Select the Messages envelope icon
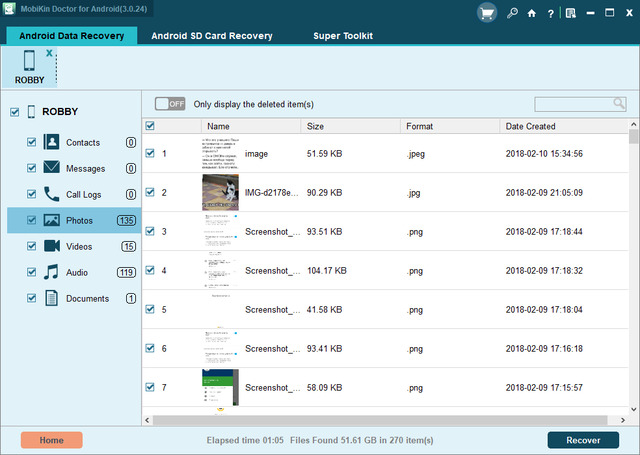The image size is (640, 455). click(x=52, y=168)
